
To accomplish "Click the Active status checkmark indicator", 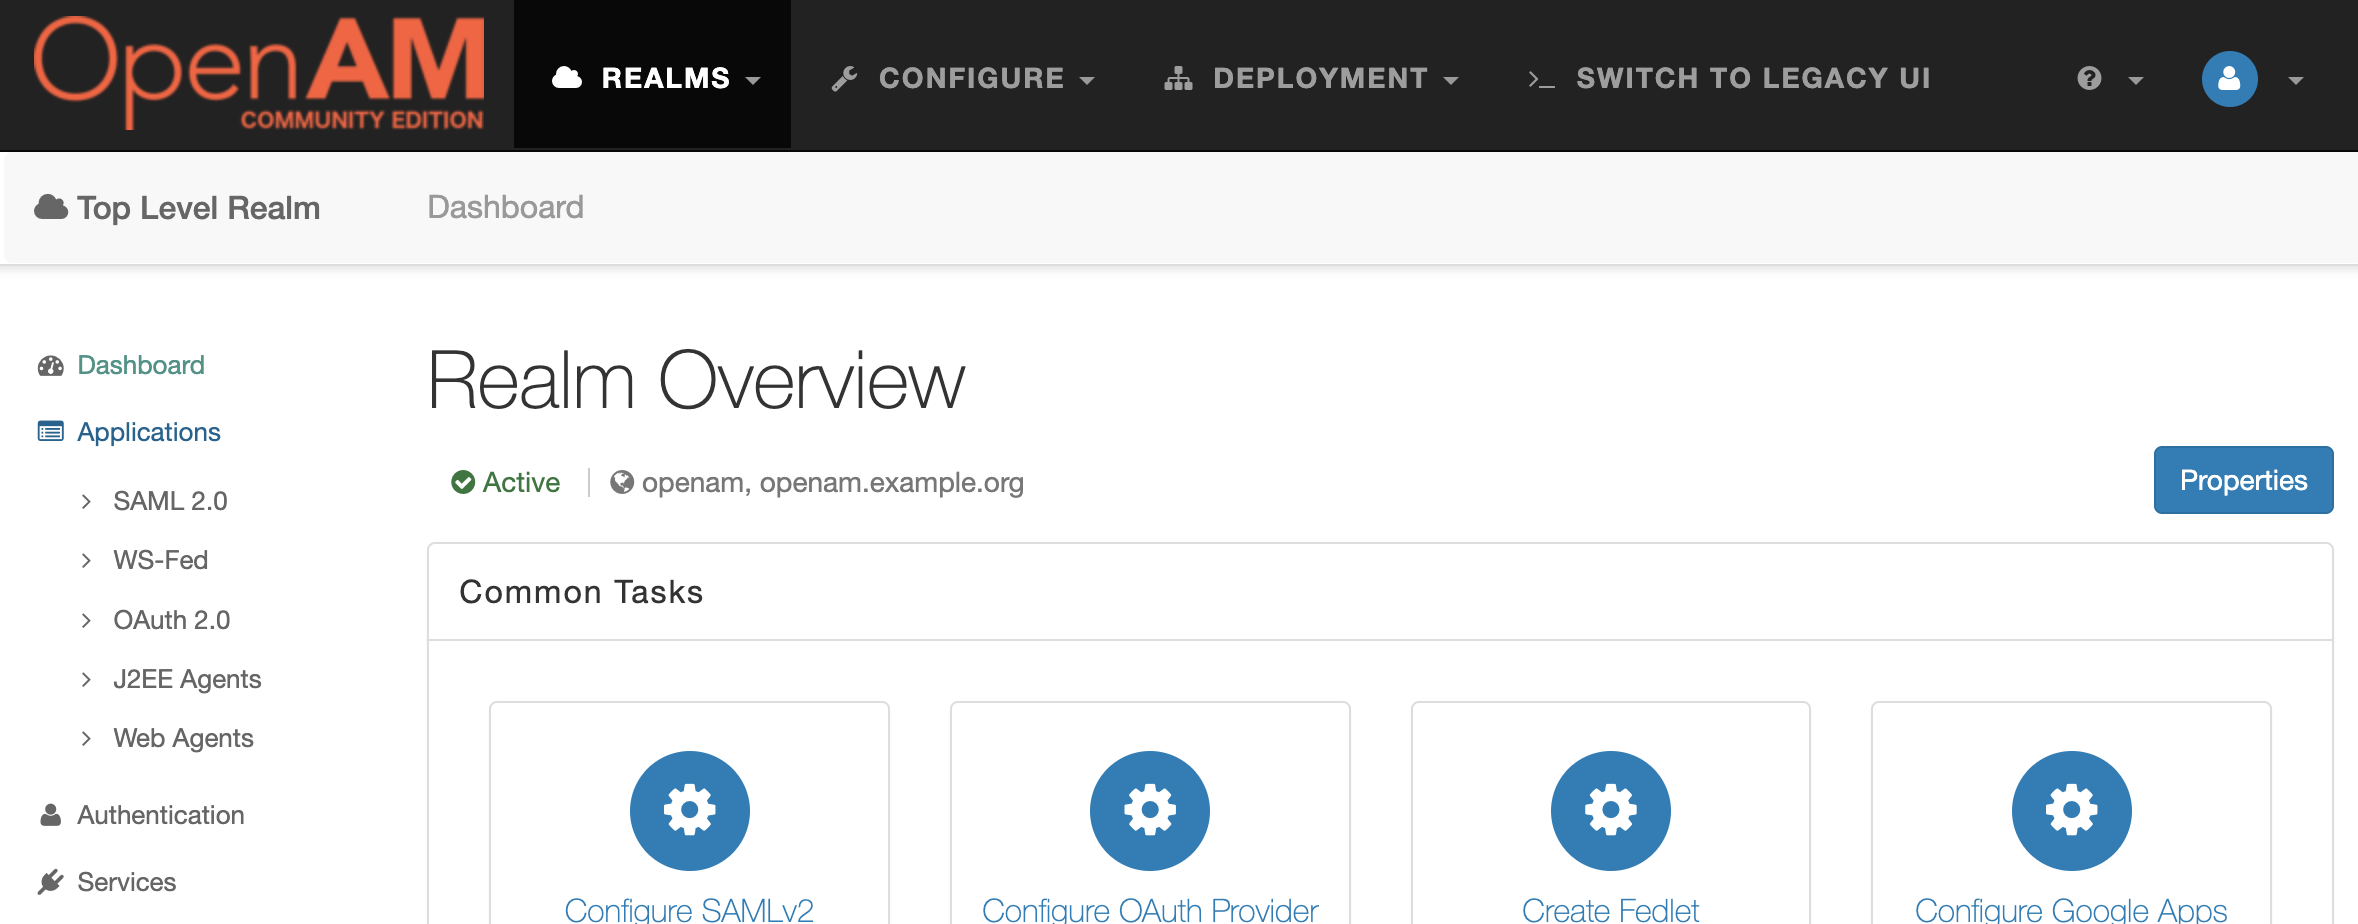I will tap(463, 482).
